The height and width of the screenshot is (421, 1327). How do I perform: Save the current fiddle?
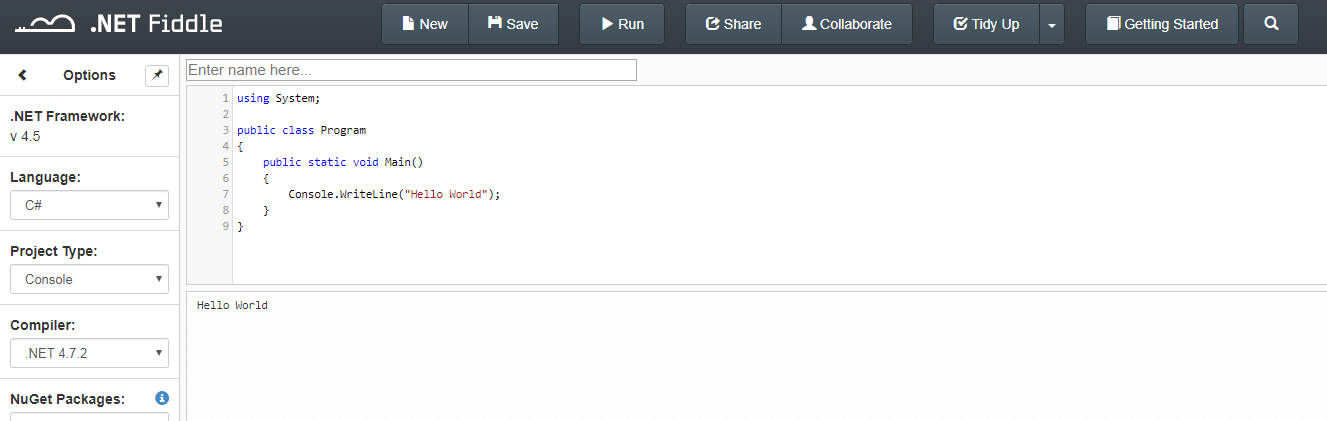(512, 24)
